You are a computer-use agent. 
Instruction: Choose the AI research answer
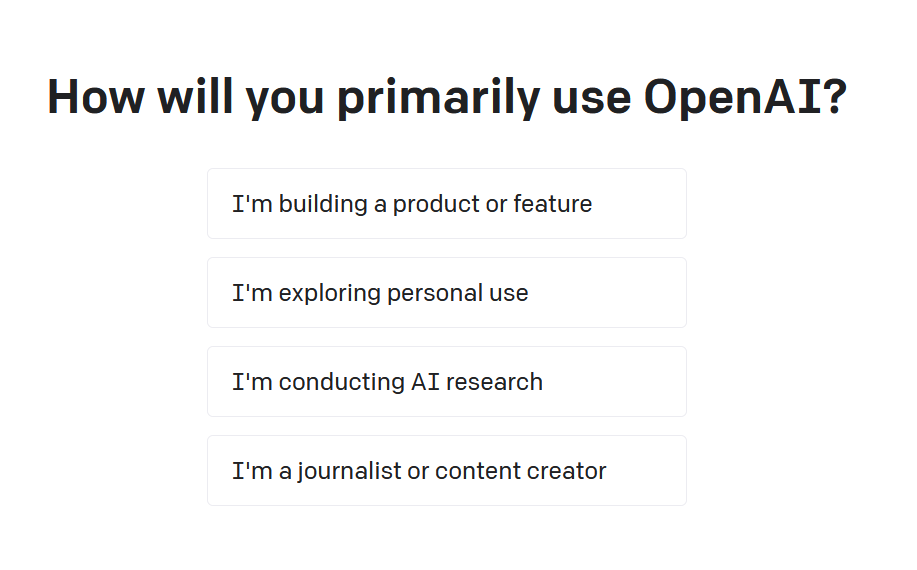tap(447, 381)
